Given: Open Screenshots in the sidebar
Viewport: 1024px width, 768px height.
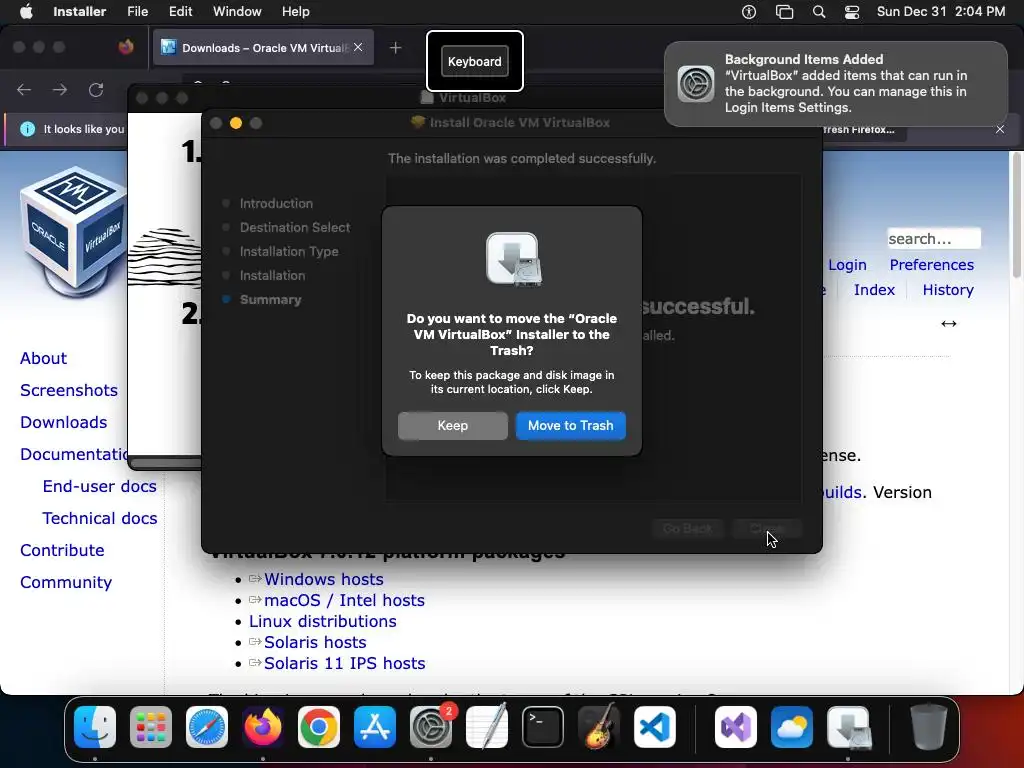Looking at the screenshot, I should (69, 390).
